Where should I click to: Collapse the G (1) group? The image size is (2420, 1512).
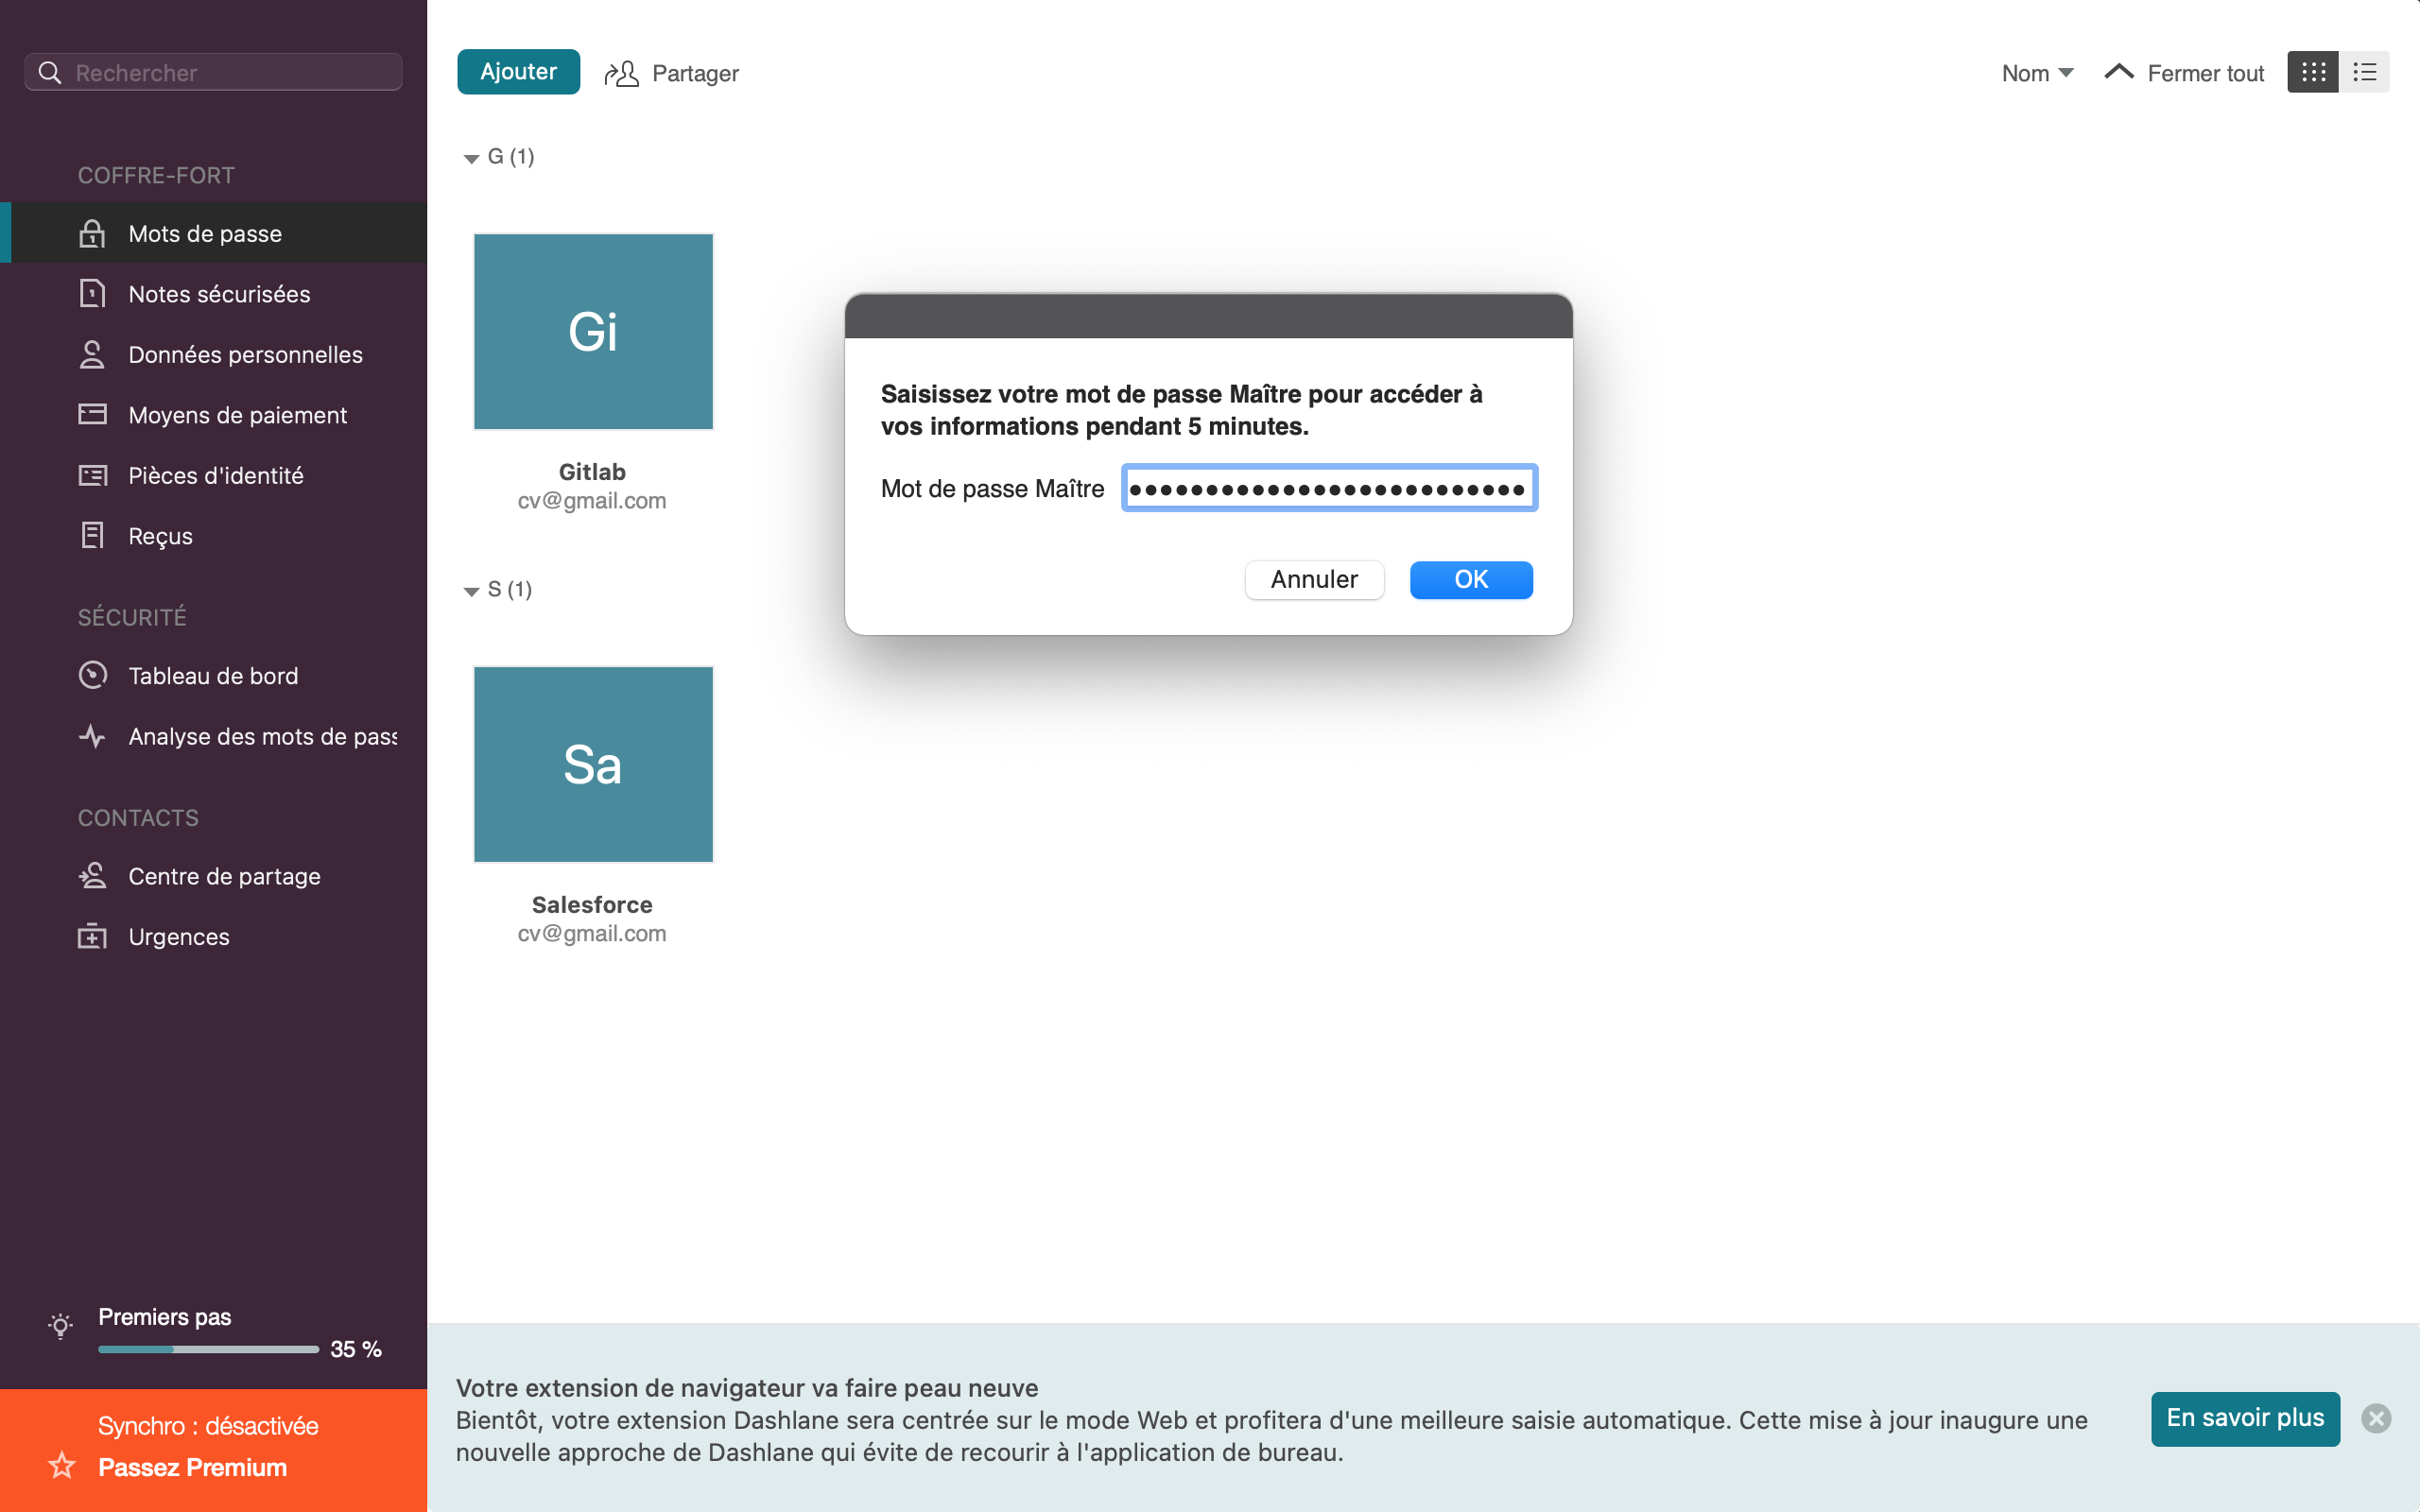click(471, 158)
